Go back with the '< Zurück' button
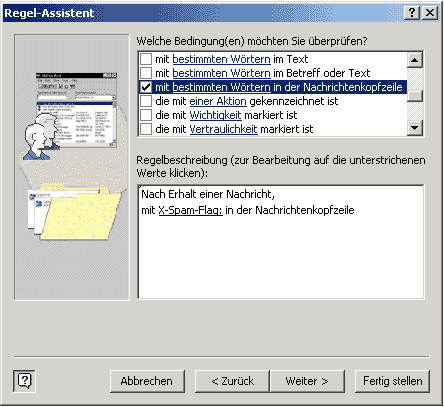 [x=232, y=381]
